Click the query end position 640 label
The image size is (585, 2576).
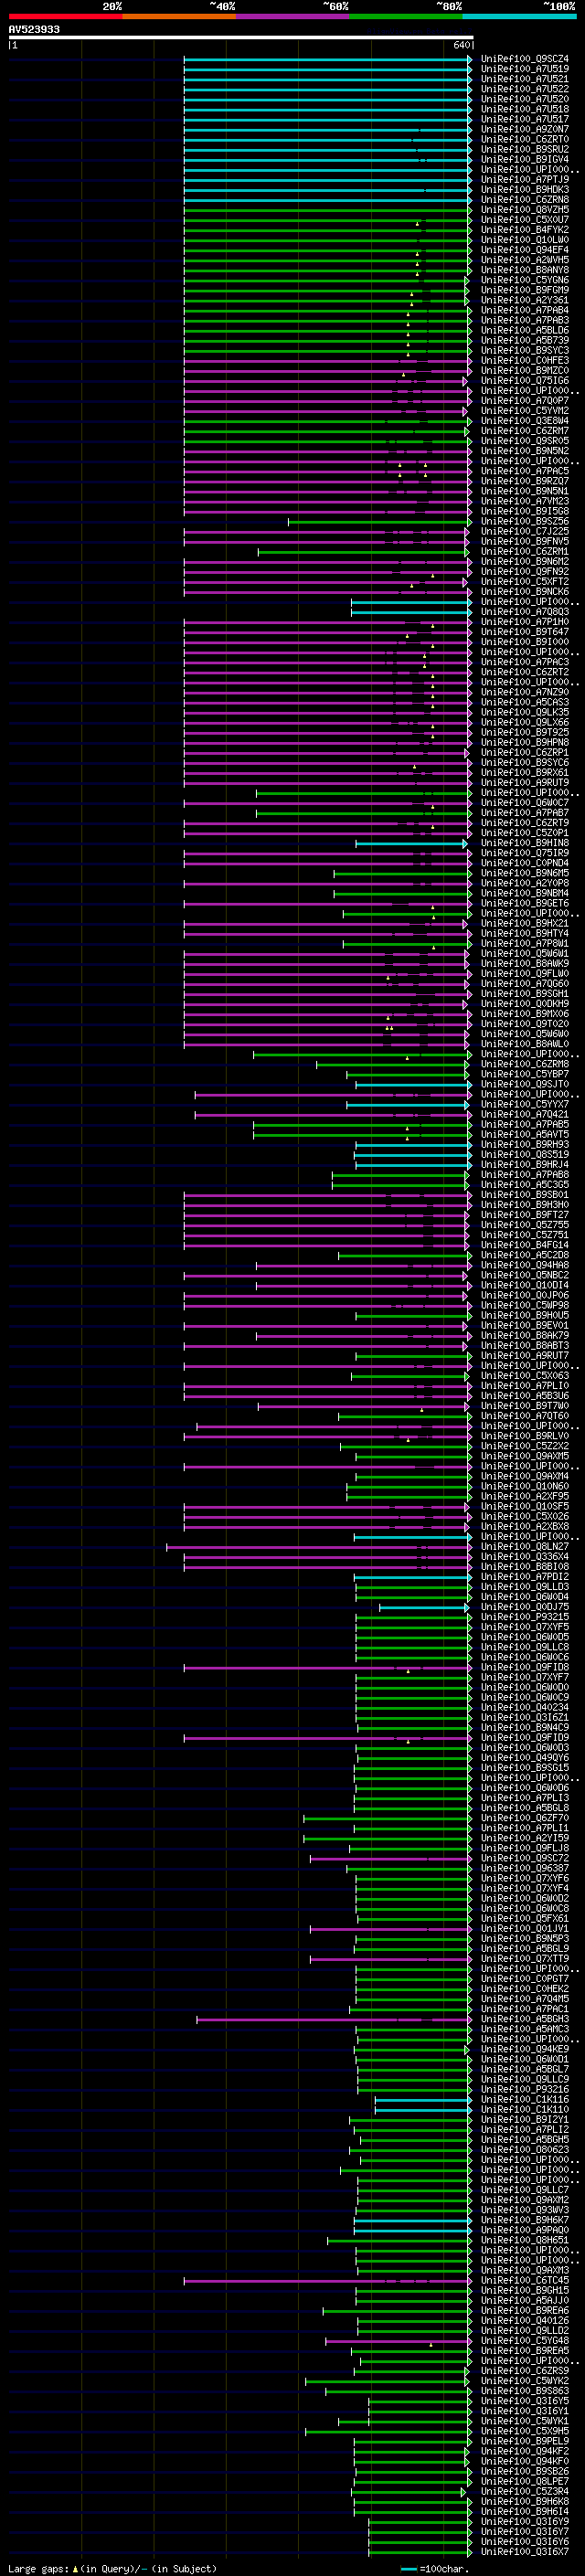(x=461, y=45)
